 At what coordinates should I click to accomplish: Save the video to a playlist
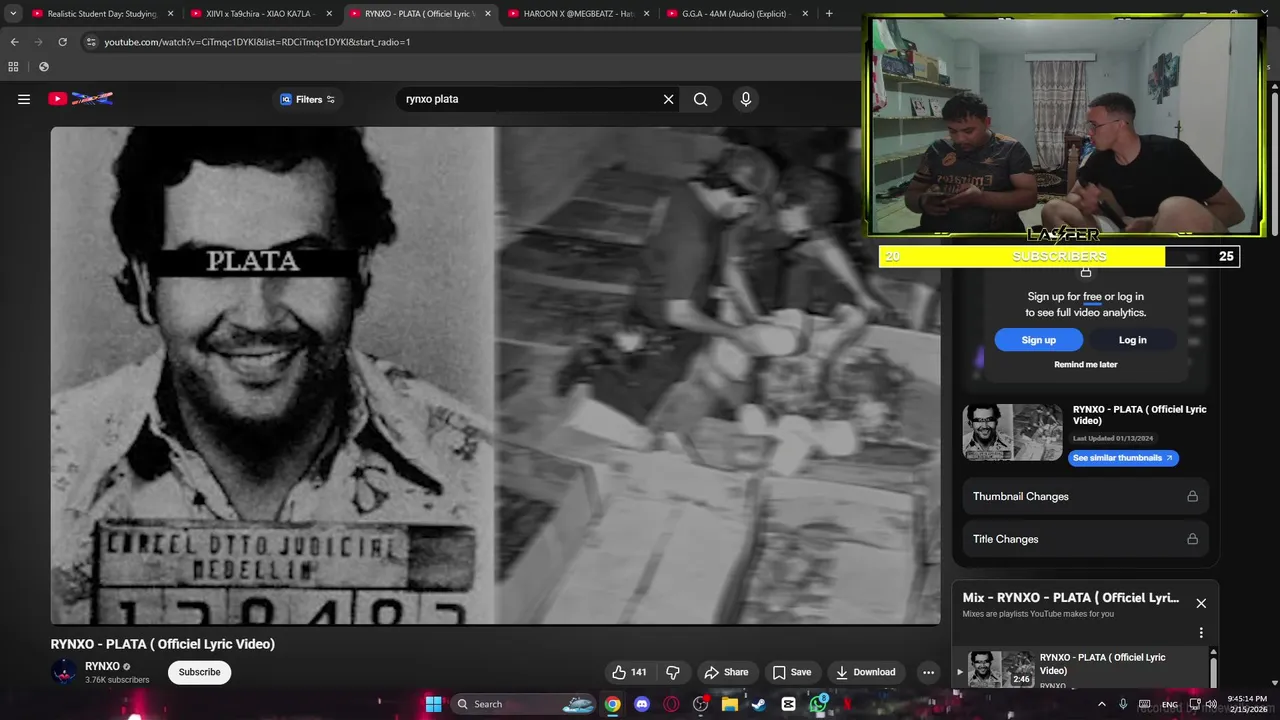coord(791,672)
